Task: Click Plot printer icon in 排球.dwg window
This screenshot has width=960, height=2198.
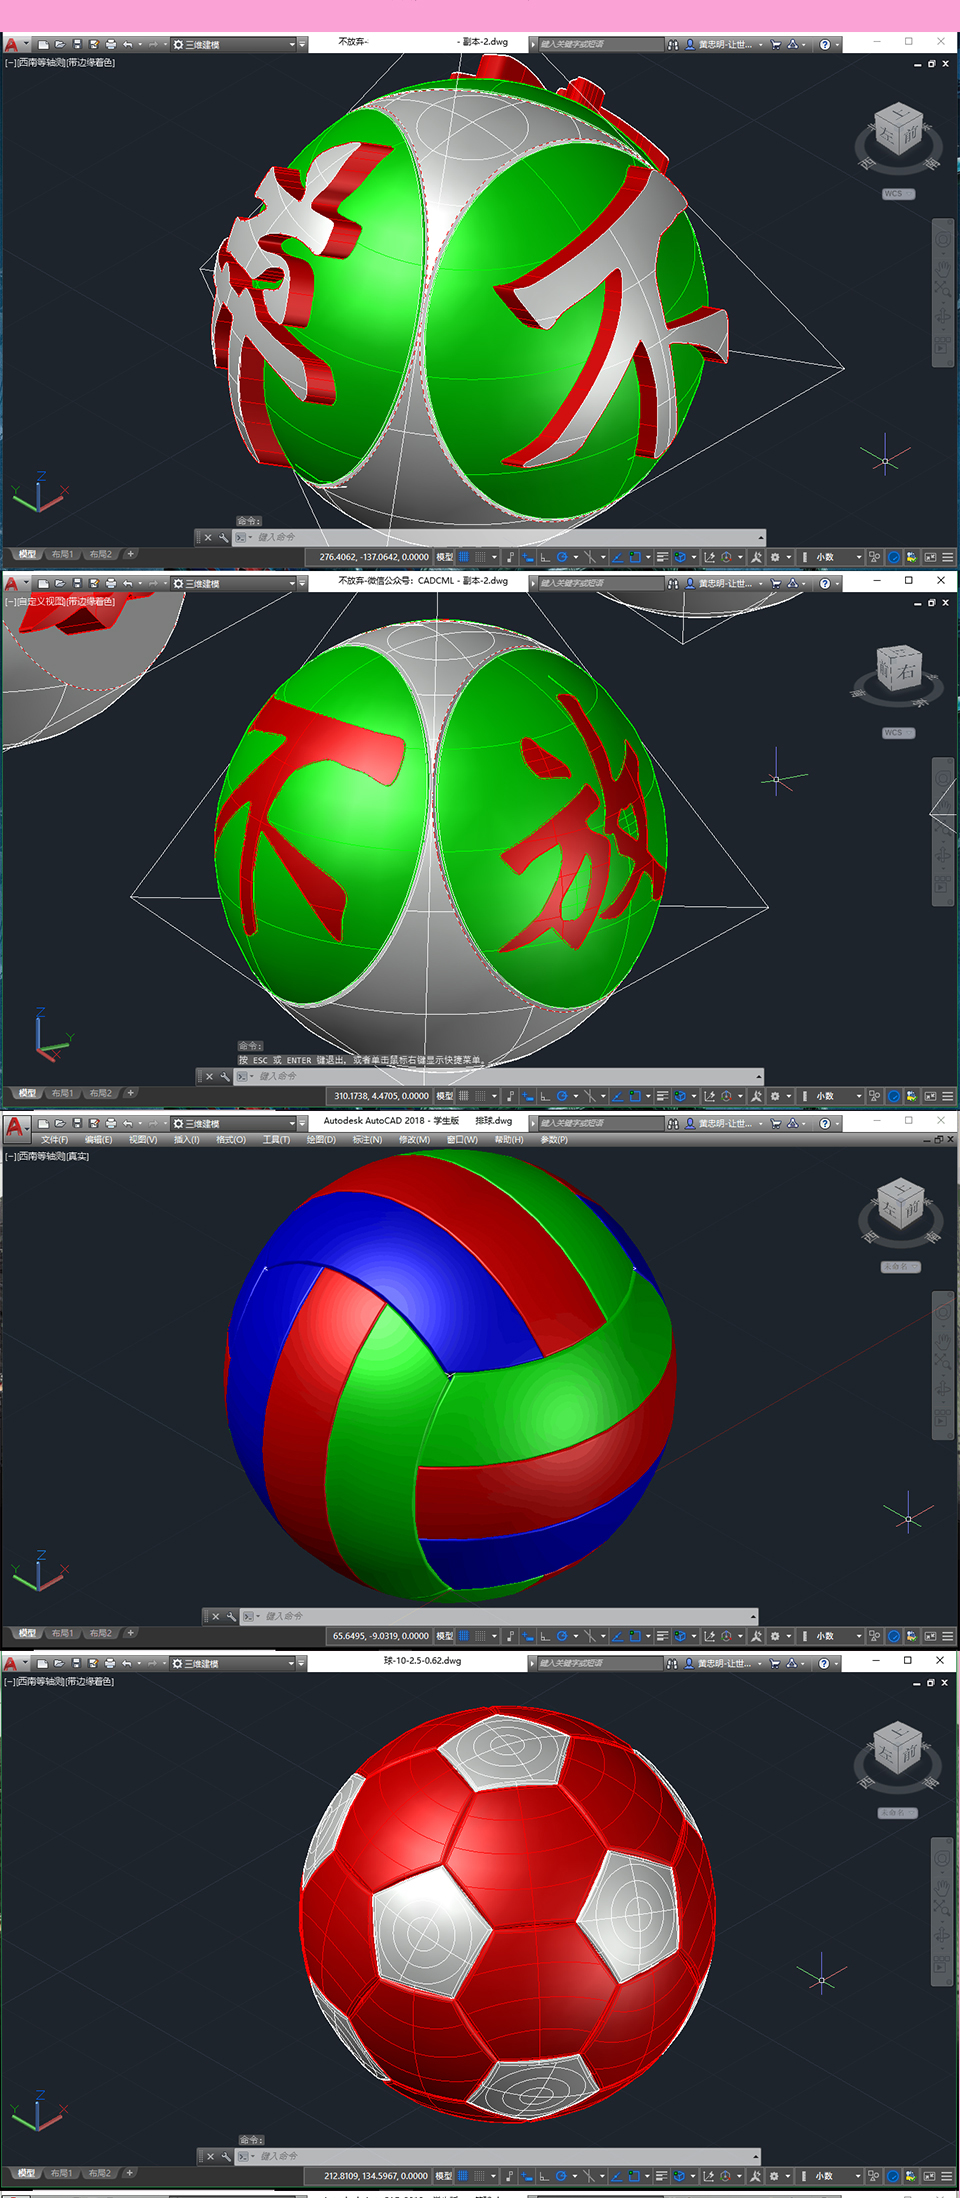Action: [x=111, y=1124]
